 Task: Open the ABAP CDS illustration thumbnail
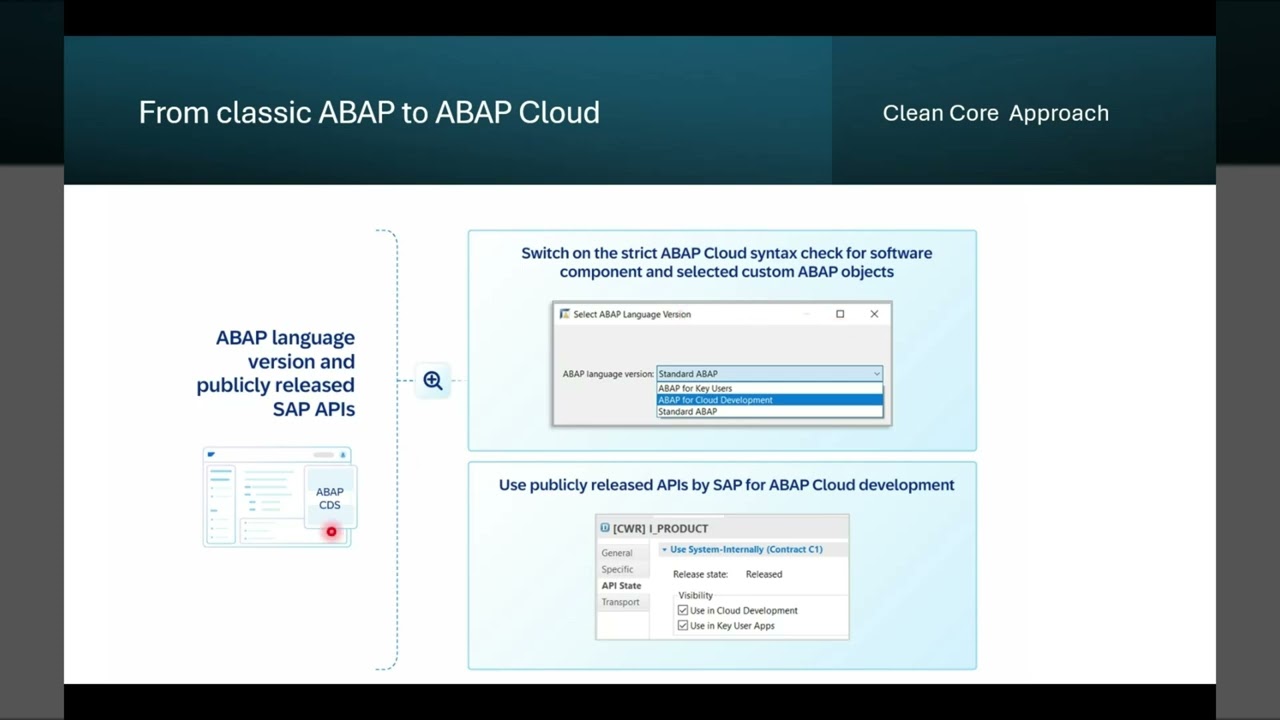point(279,497)
